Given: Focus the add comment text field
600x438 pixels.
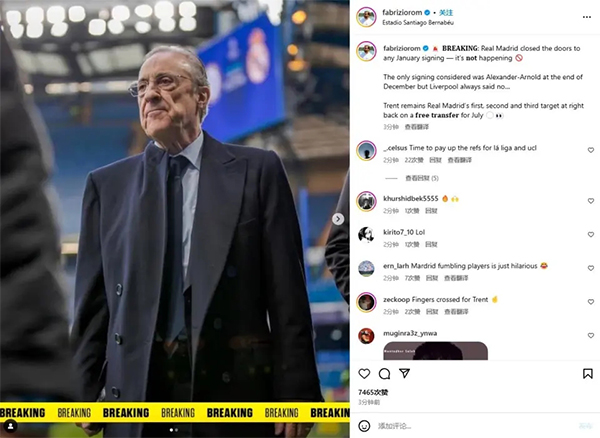Looking at the screenshot, I should (474, 426).
